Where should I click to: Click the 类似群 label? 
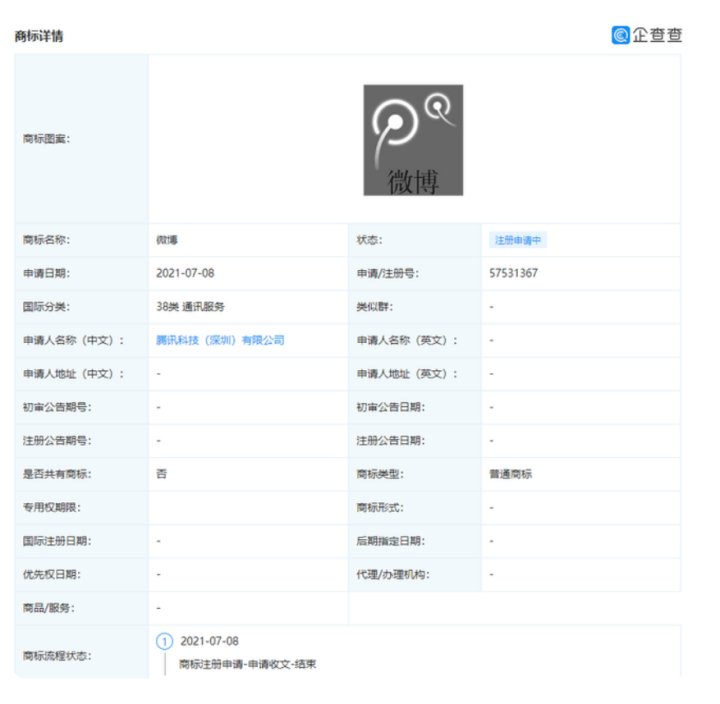(x=375, y=307)
